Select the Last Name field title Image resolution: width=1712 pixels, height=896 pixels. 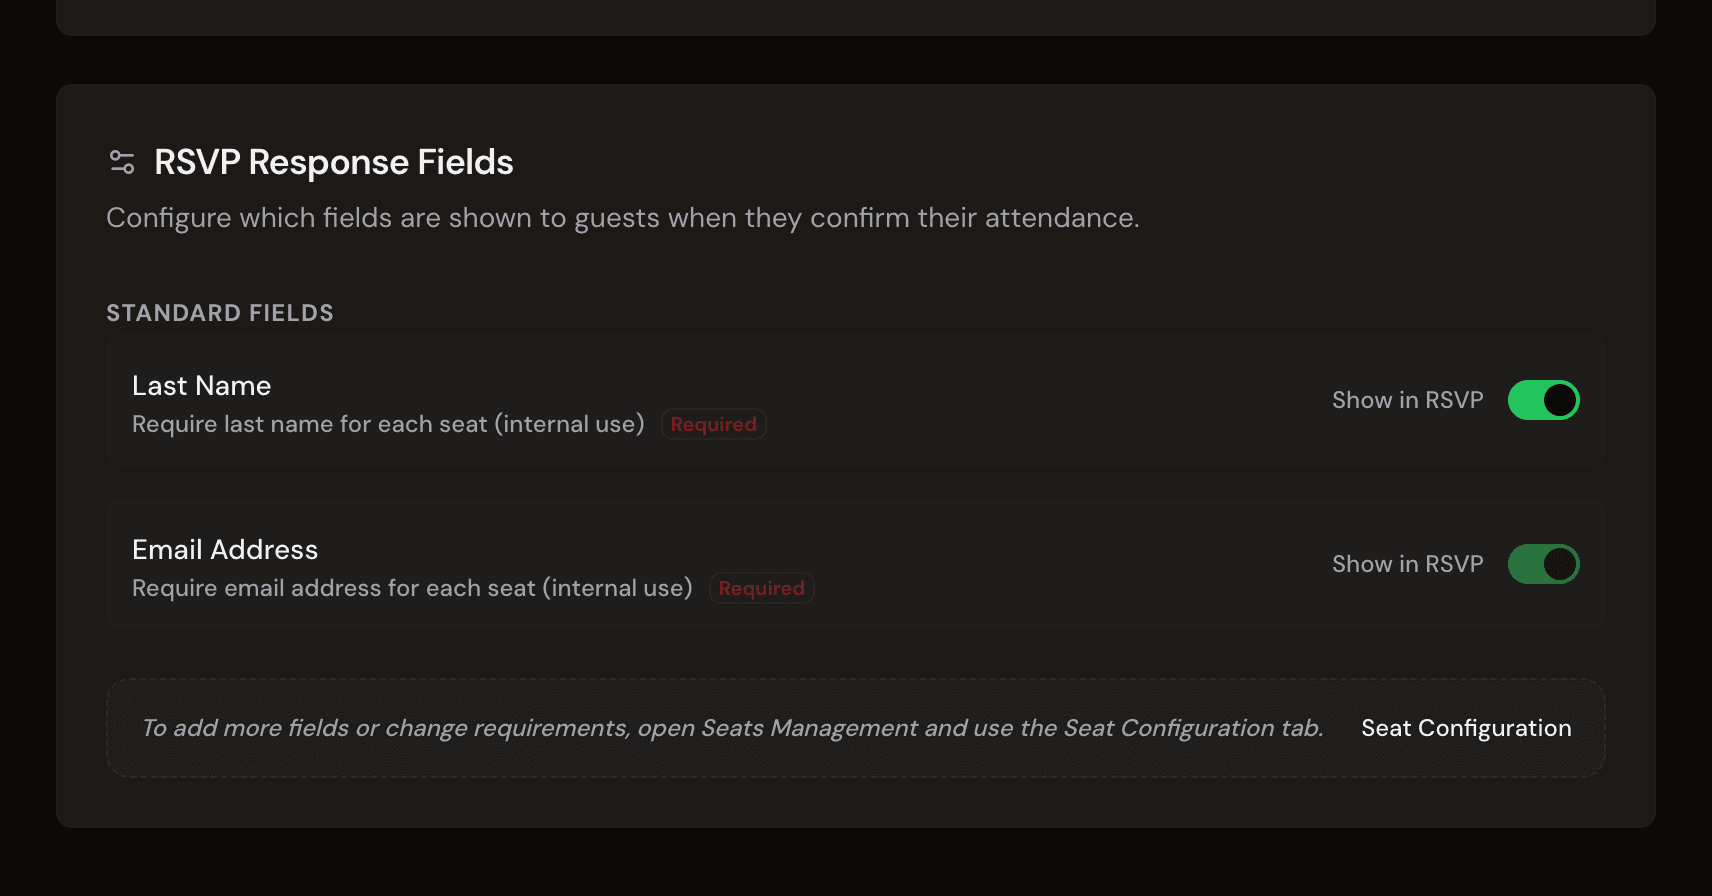tap(201, 386)
